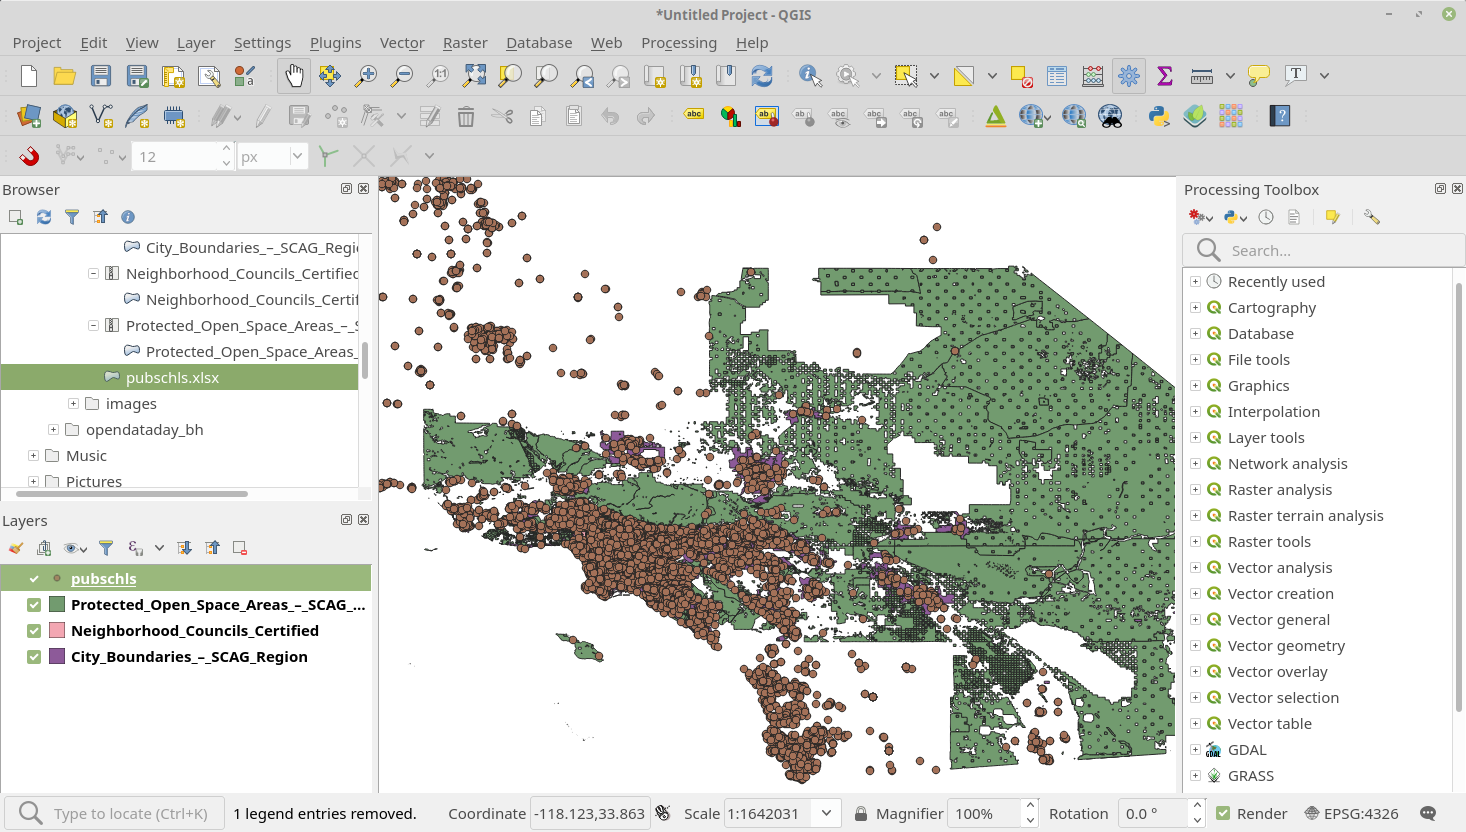Screen dimensions: 1466x832
Task: Disable the Render checkbox in the status bar
Action: click(x=1223, y=814)
